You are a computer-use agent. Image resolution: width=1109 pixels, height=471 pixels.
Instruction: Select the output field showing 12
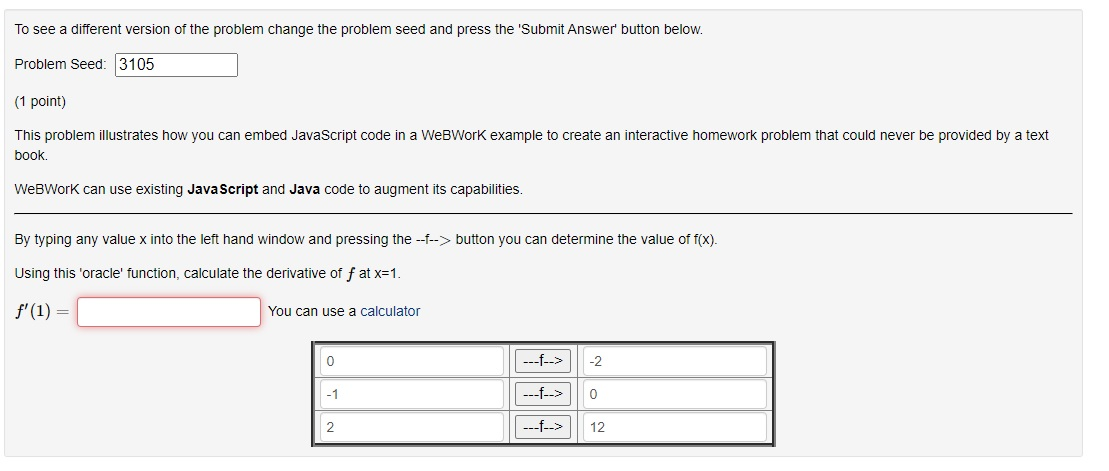674,427
